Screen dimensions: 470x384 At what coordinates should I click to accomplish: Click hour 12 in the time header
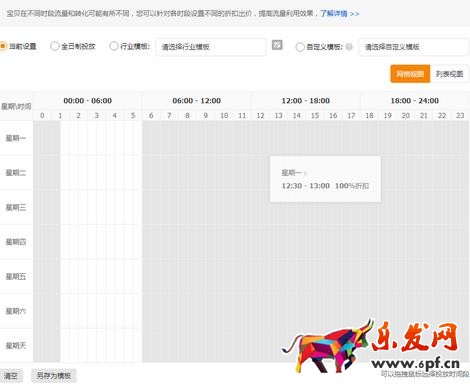260,116
